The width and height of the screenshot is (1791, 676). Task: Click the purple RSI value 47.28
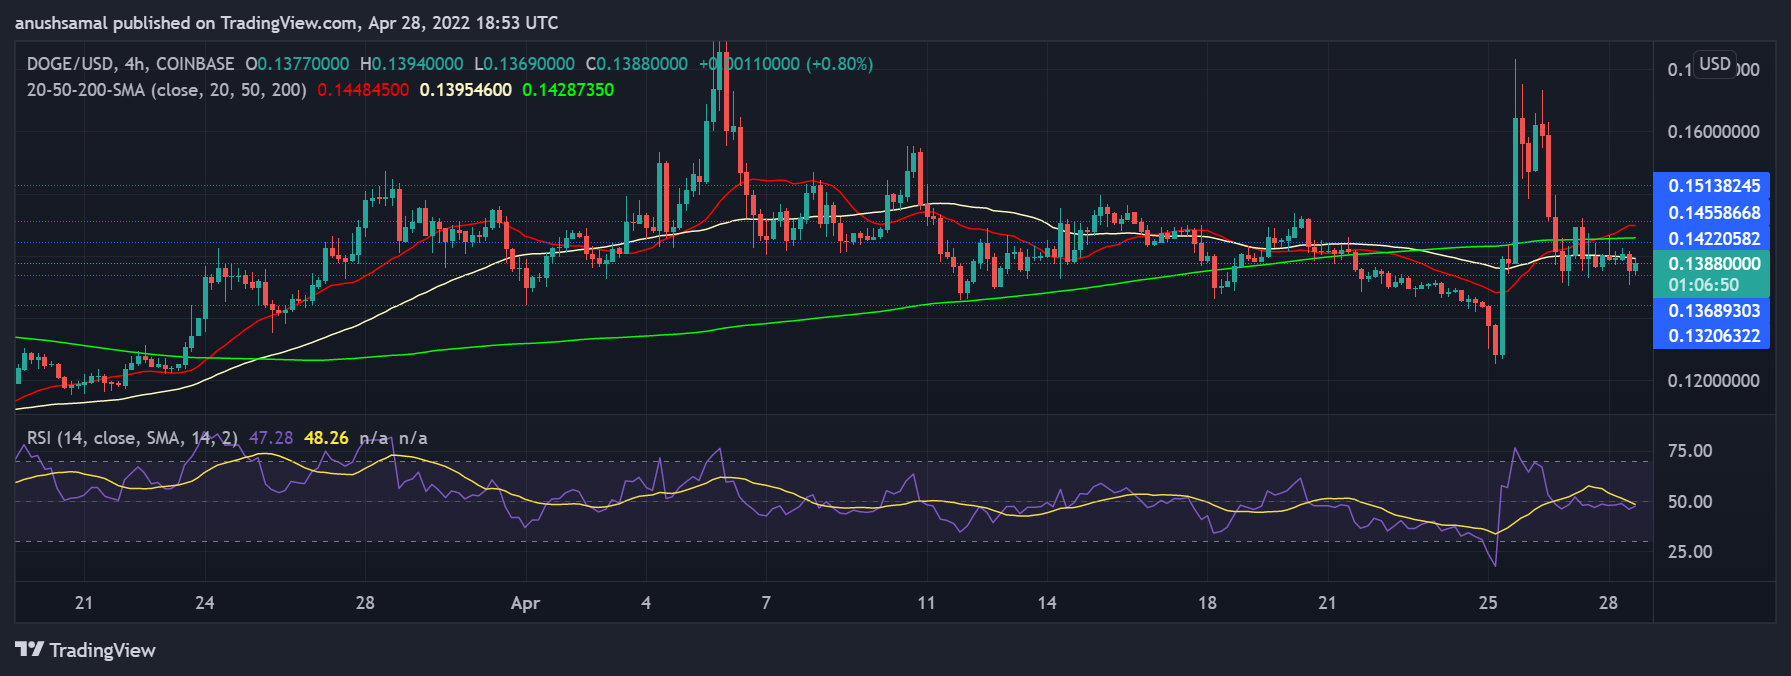coord(271,438)
